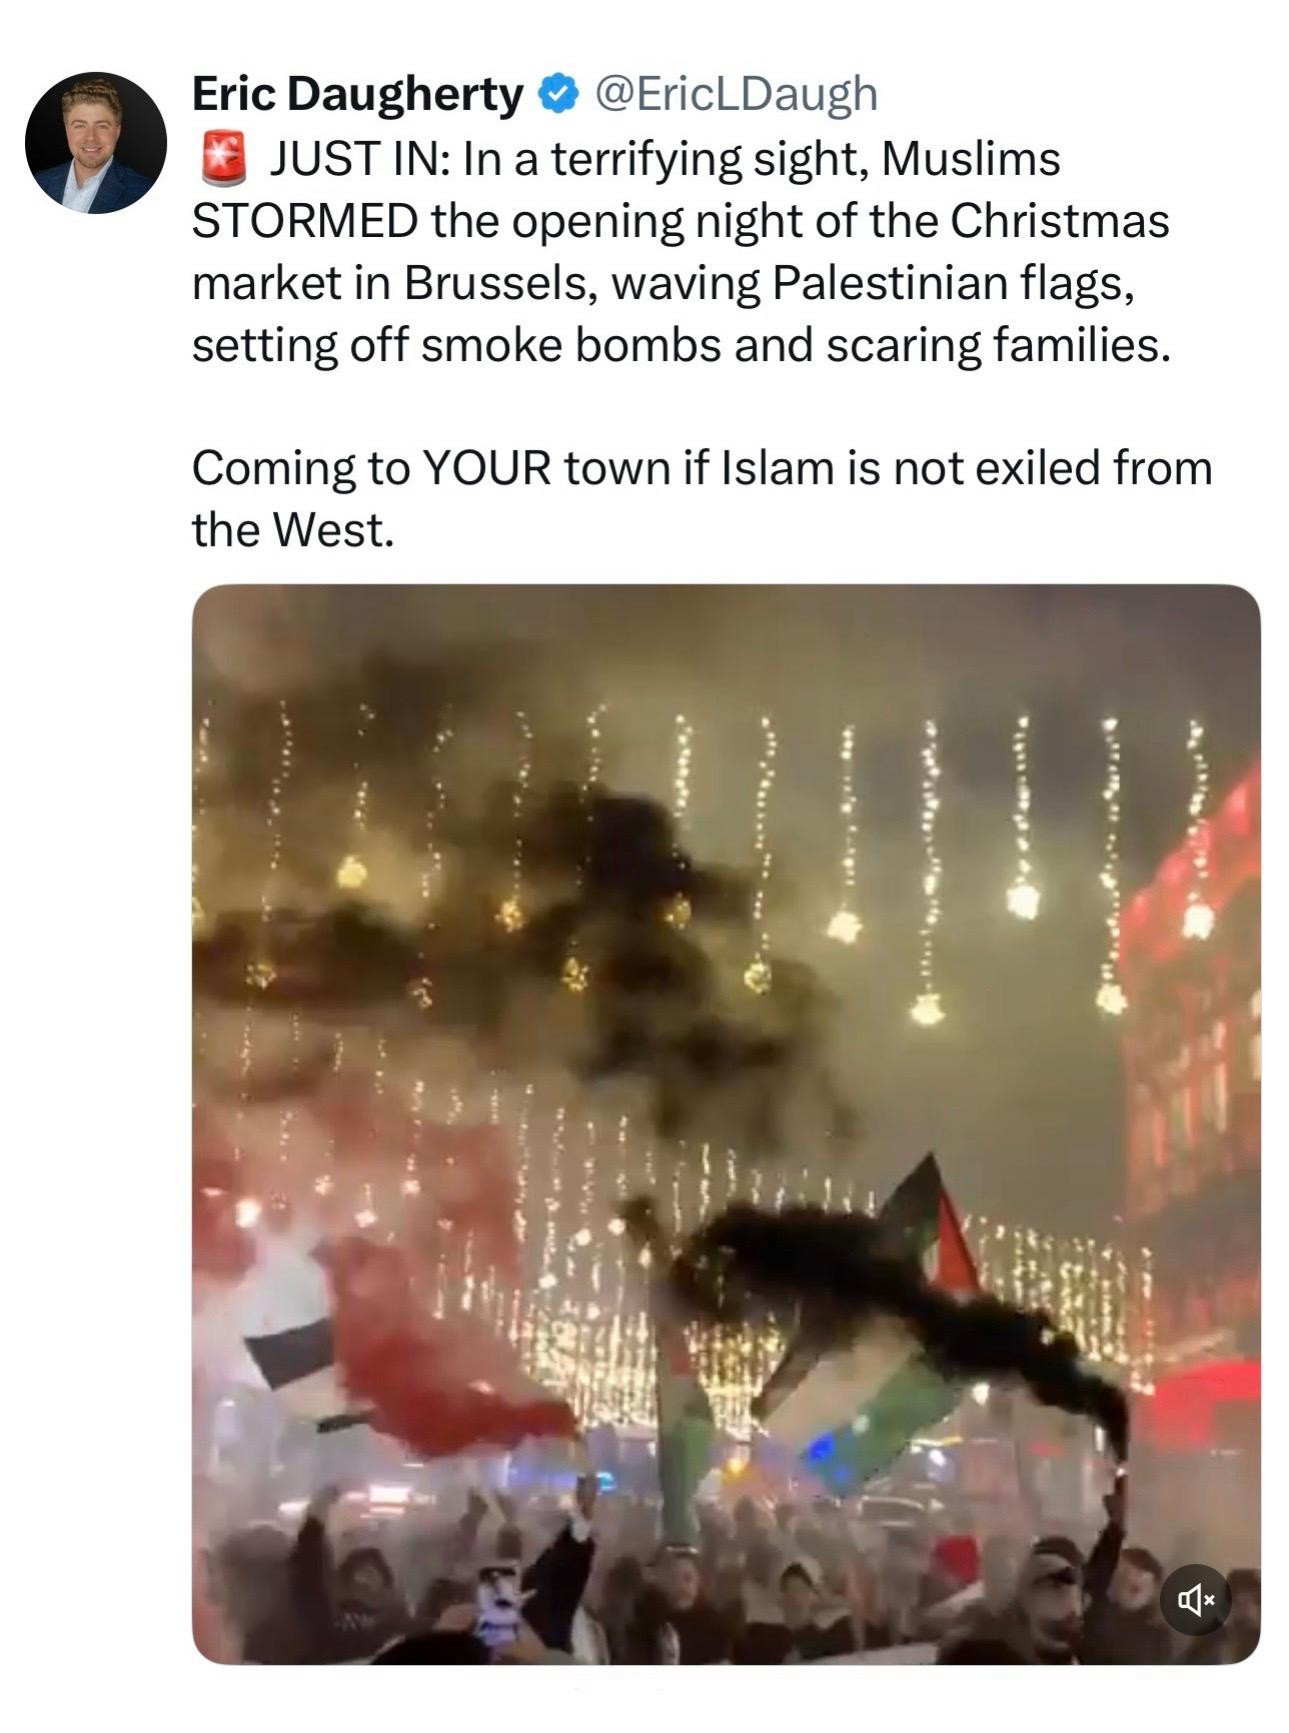This screenshot has width=1289, height=1733.
Task: Open the @EricLDaugh handle link
Action: coord(736,94)
